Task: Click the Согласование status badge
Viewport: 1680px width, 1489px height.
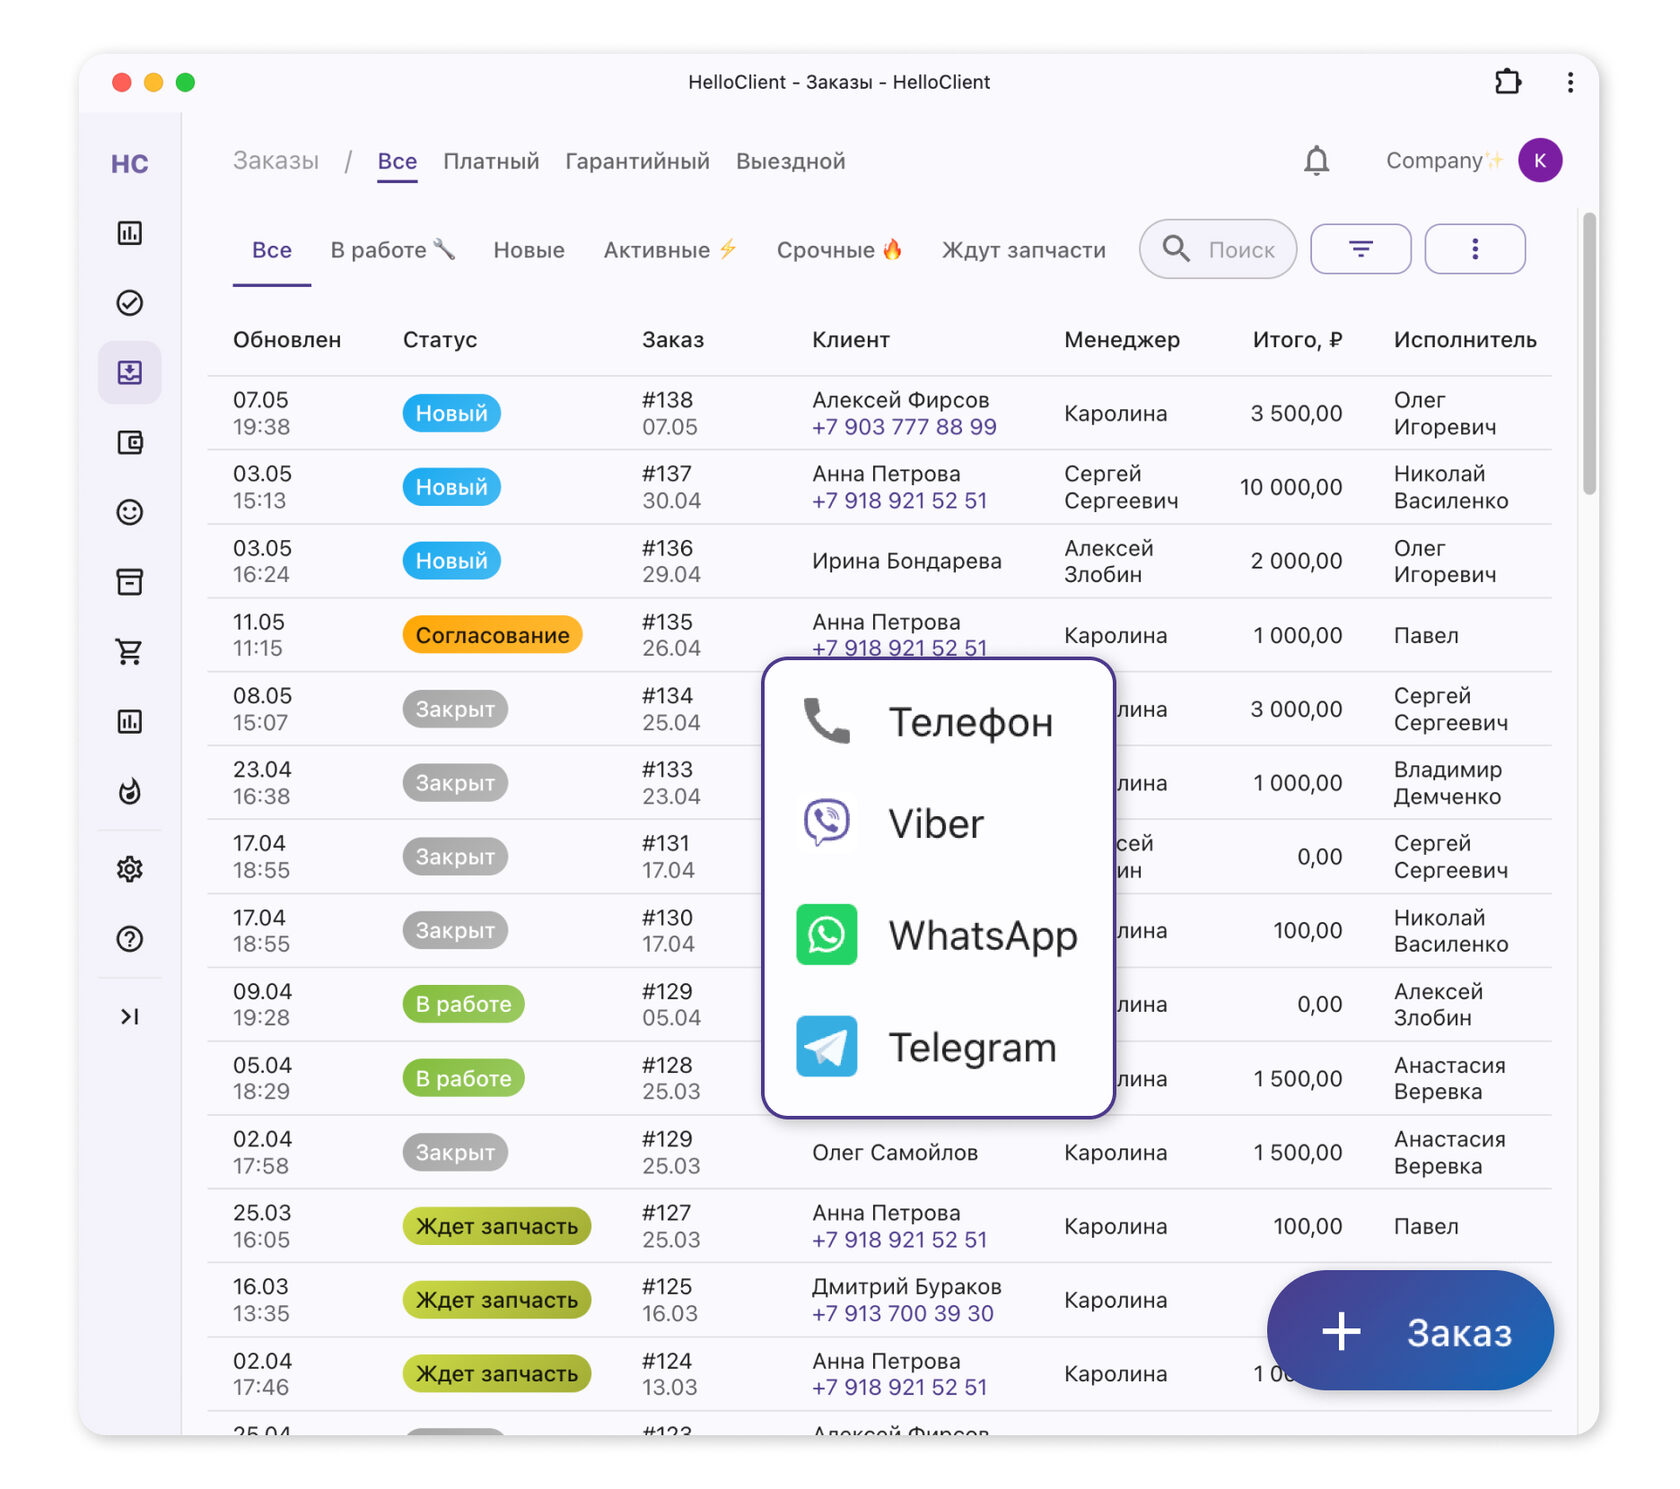Action: (492, 635)
